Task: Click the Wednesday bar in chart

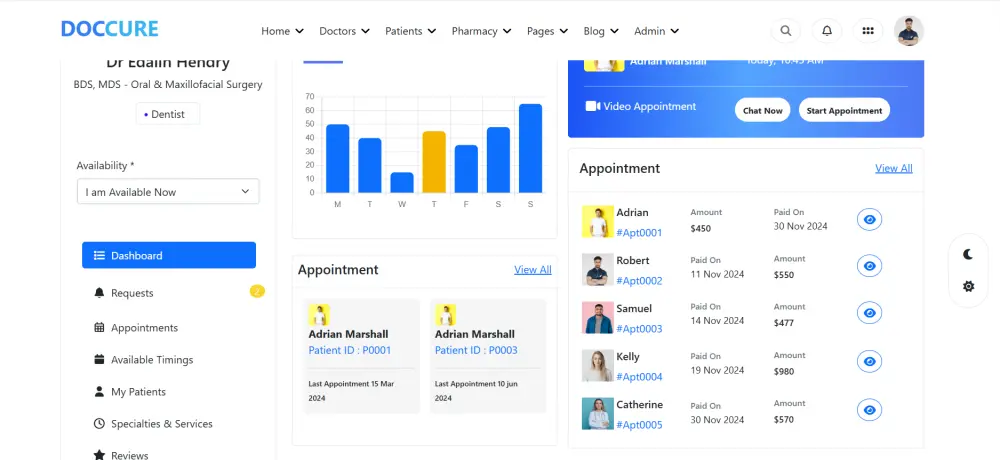Action: (x=402, y=182)
